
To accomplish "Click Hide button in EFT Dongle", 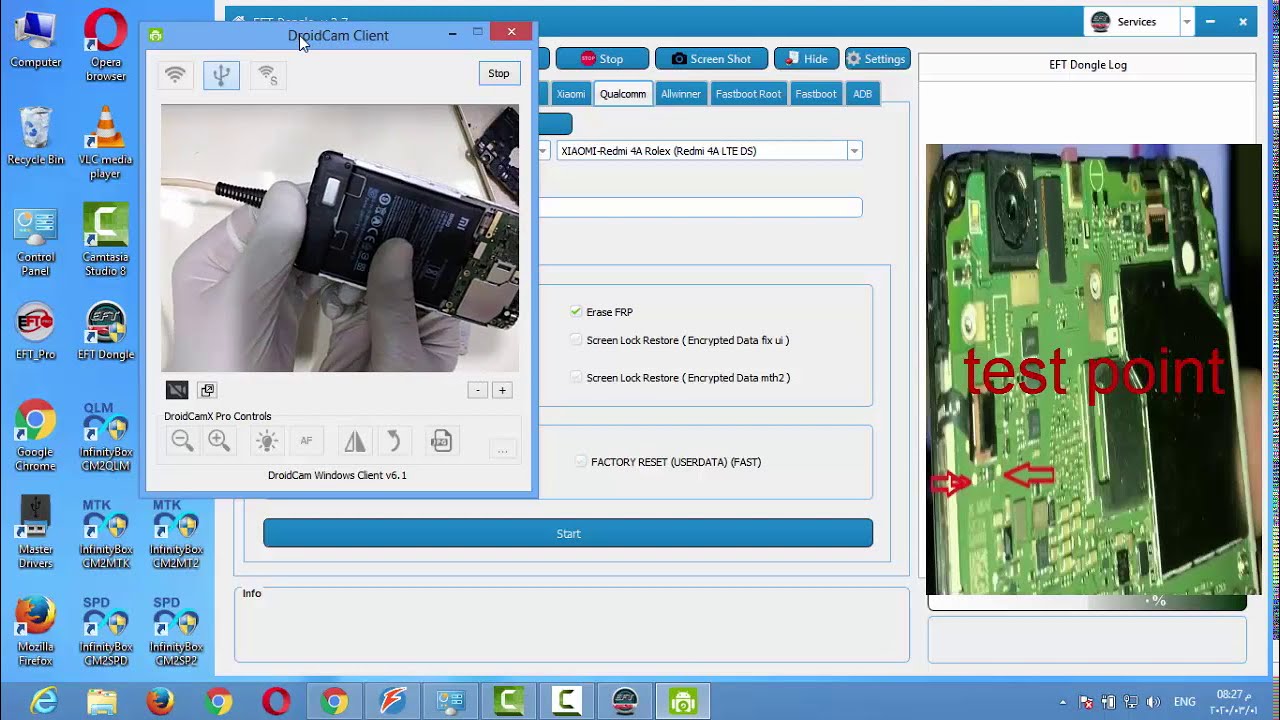I will tap(806, 59).
